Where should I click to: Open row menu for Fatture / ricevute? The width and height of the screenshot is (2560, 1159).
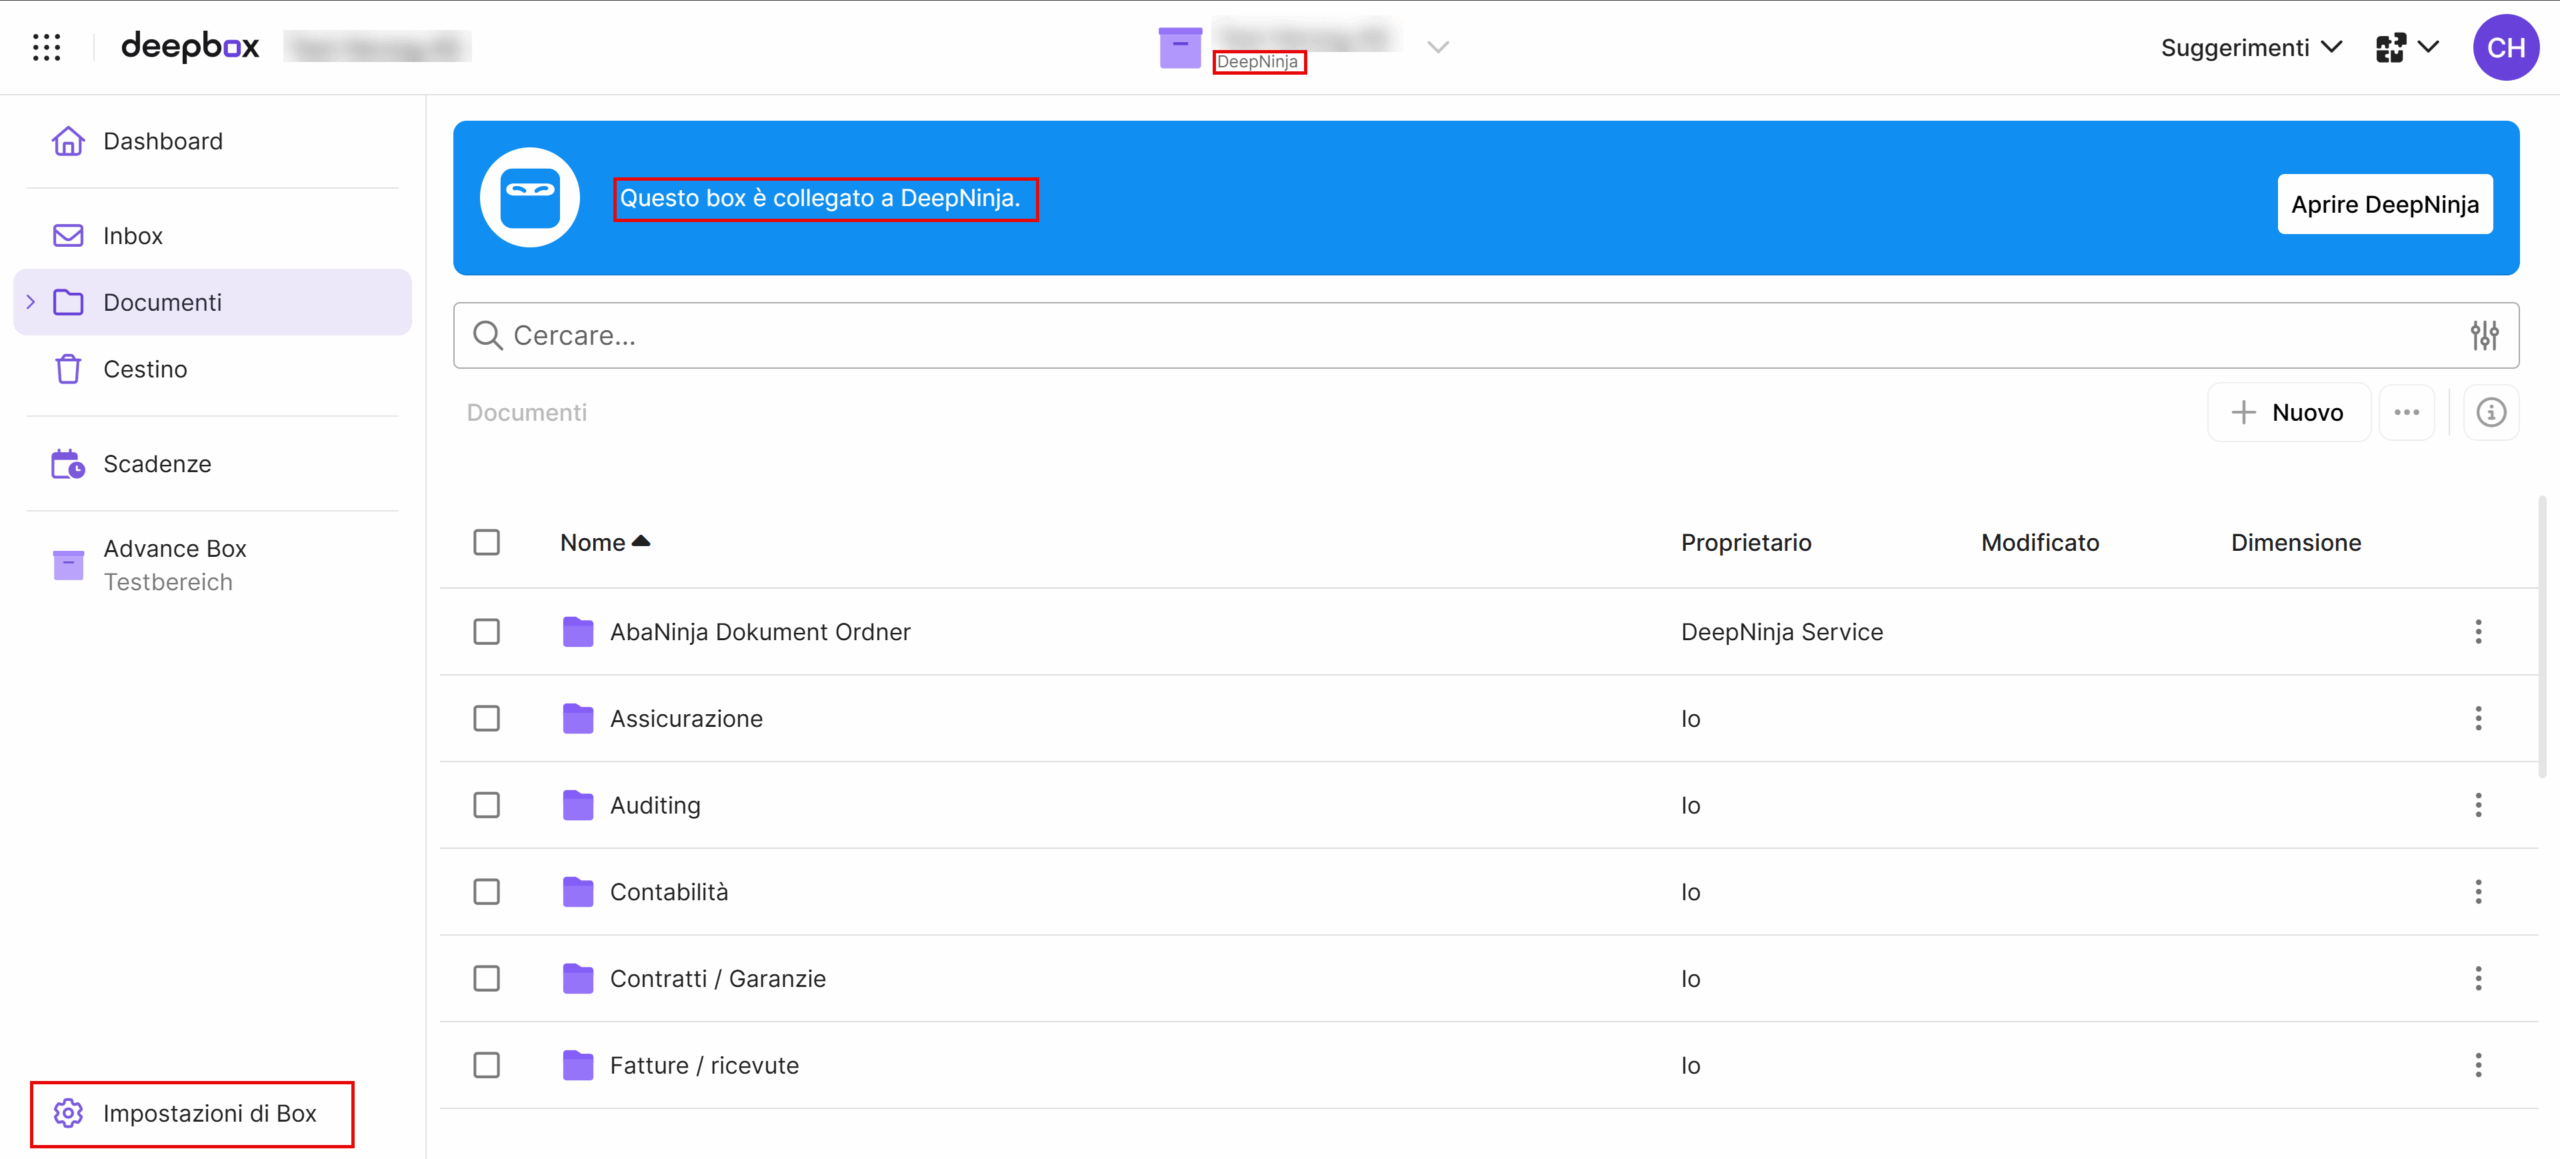[2478, 1065]
